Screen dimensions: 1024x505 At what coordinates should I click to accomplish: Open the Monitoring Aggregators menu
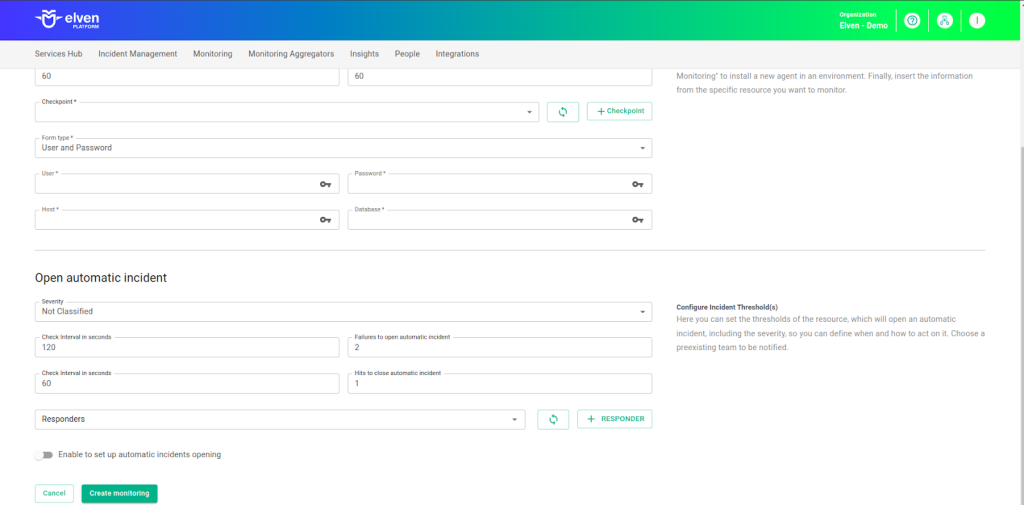291,54
